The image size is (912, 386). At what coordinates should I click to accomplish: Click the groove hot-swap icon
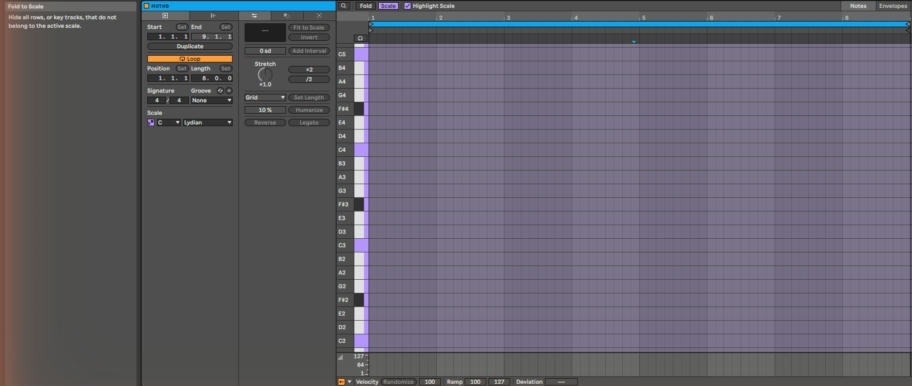click(x=220, y=91)
